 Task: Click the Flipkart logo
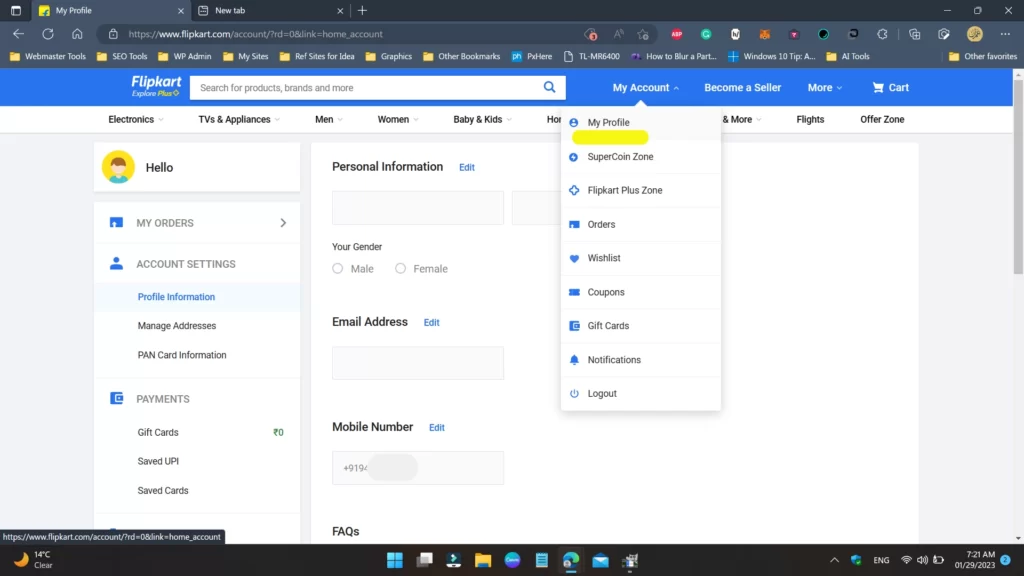(x=156, y=86)
